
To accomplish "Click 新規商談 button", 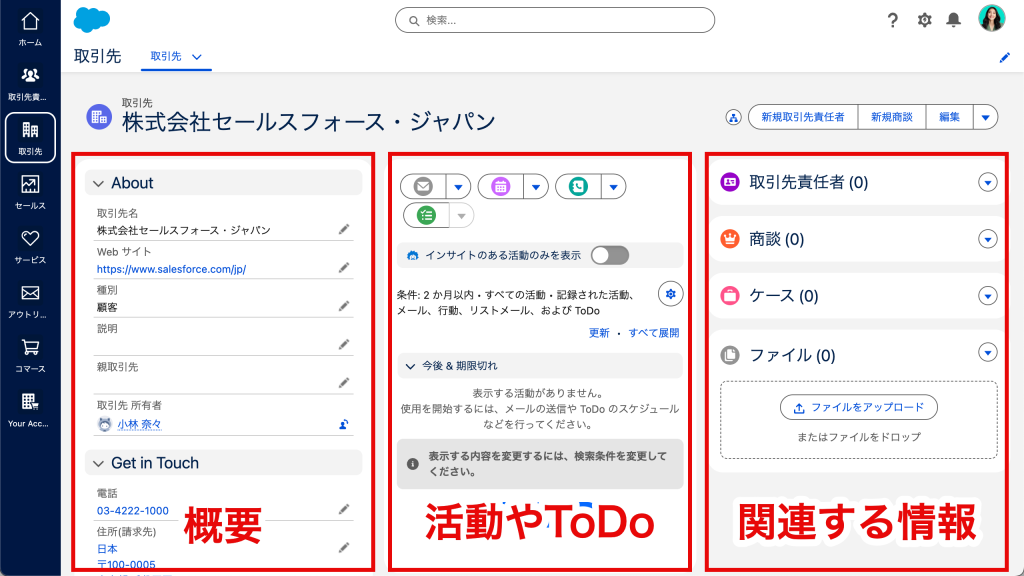I will 892,118.
